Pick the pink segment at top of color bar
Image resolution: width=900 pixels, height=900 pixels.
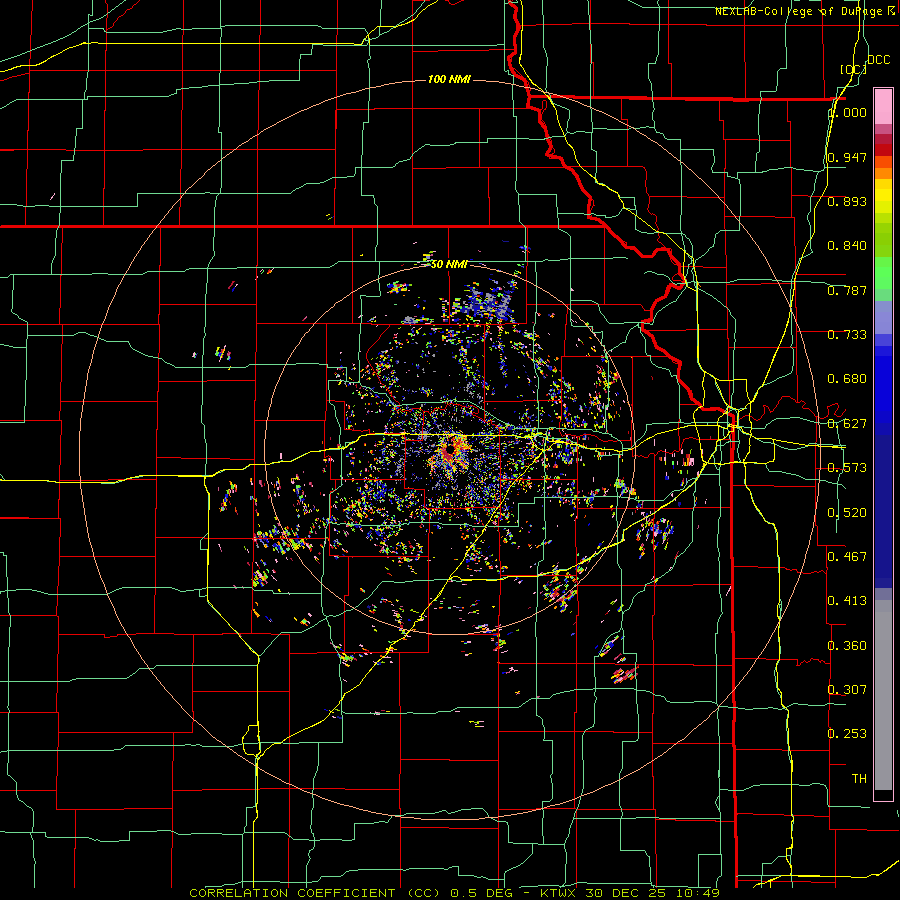(x=883, y=107)
